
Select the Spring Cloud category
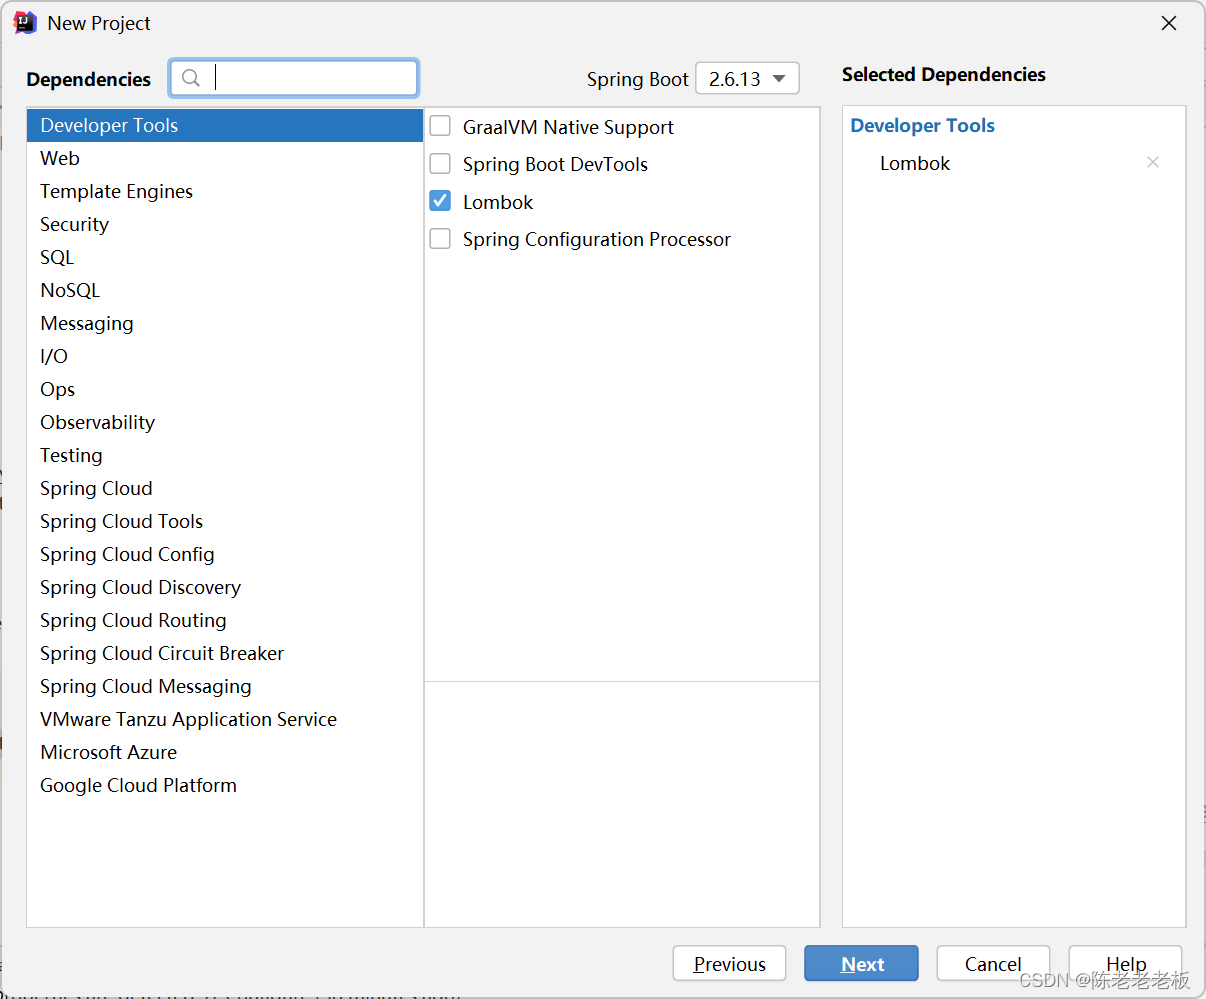225,488
